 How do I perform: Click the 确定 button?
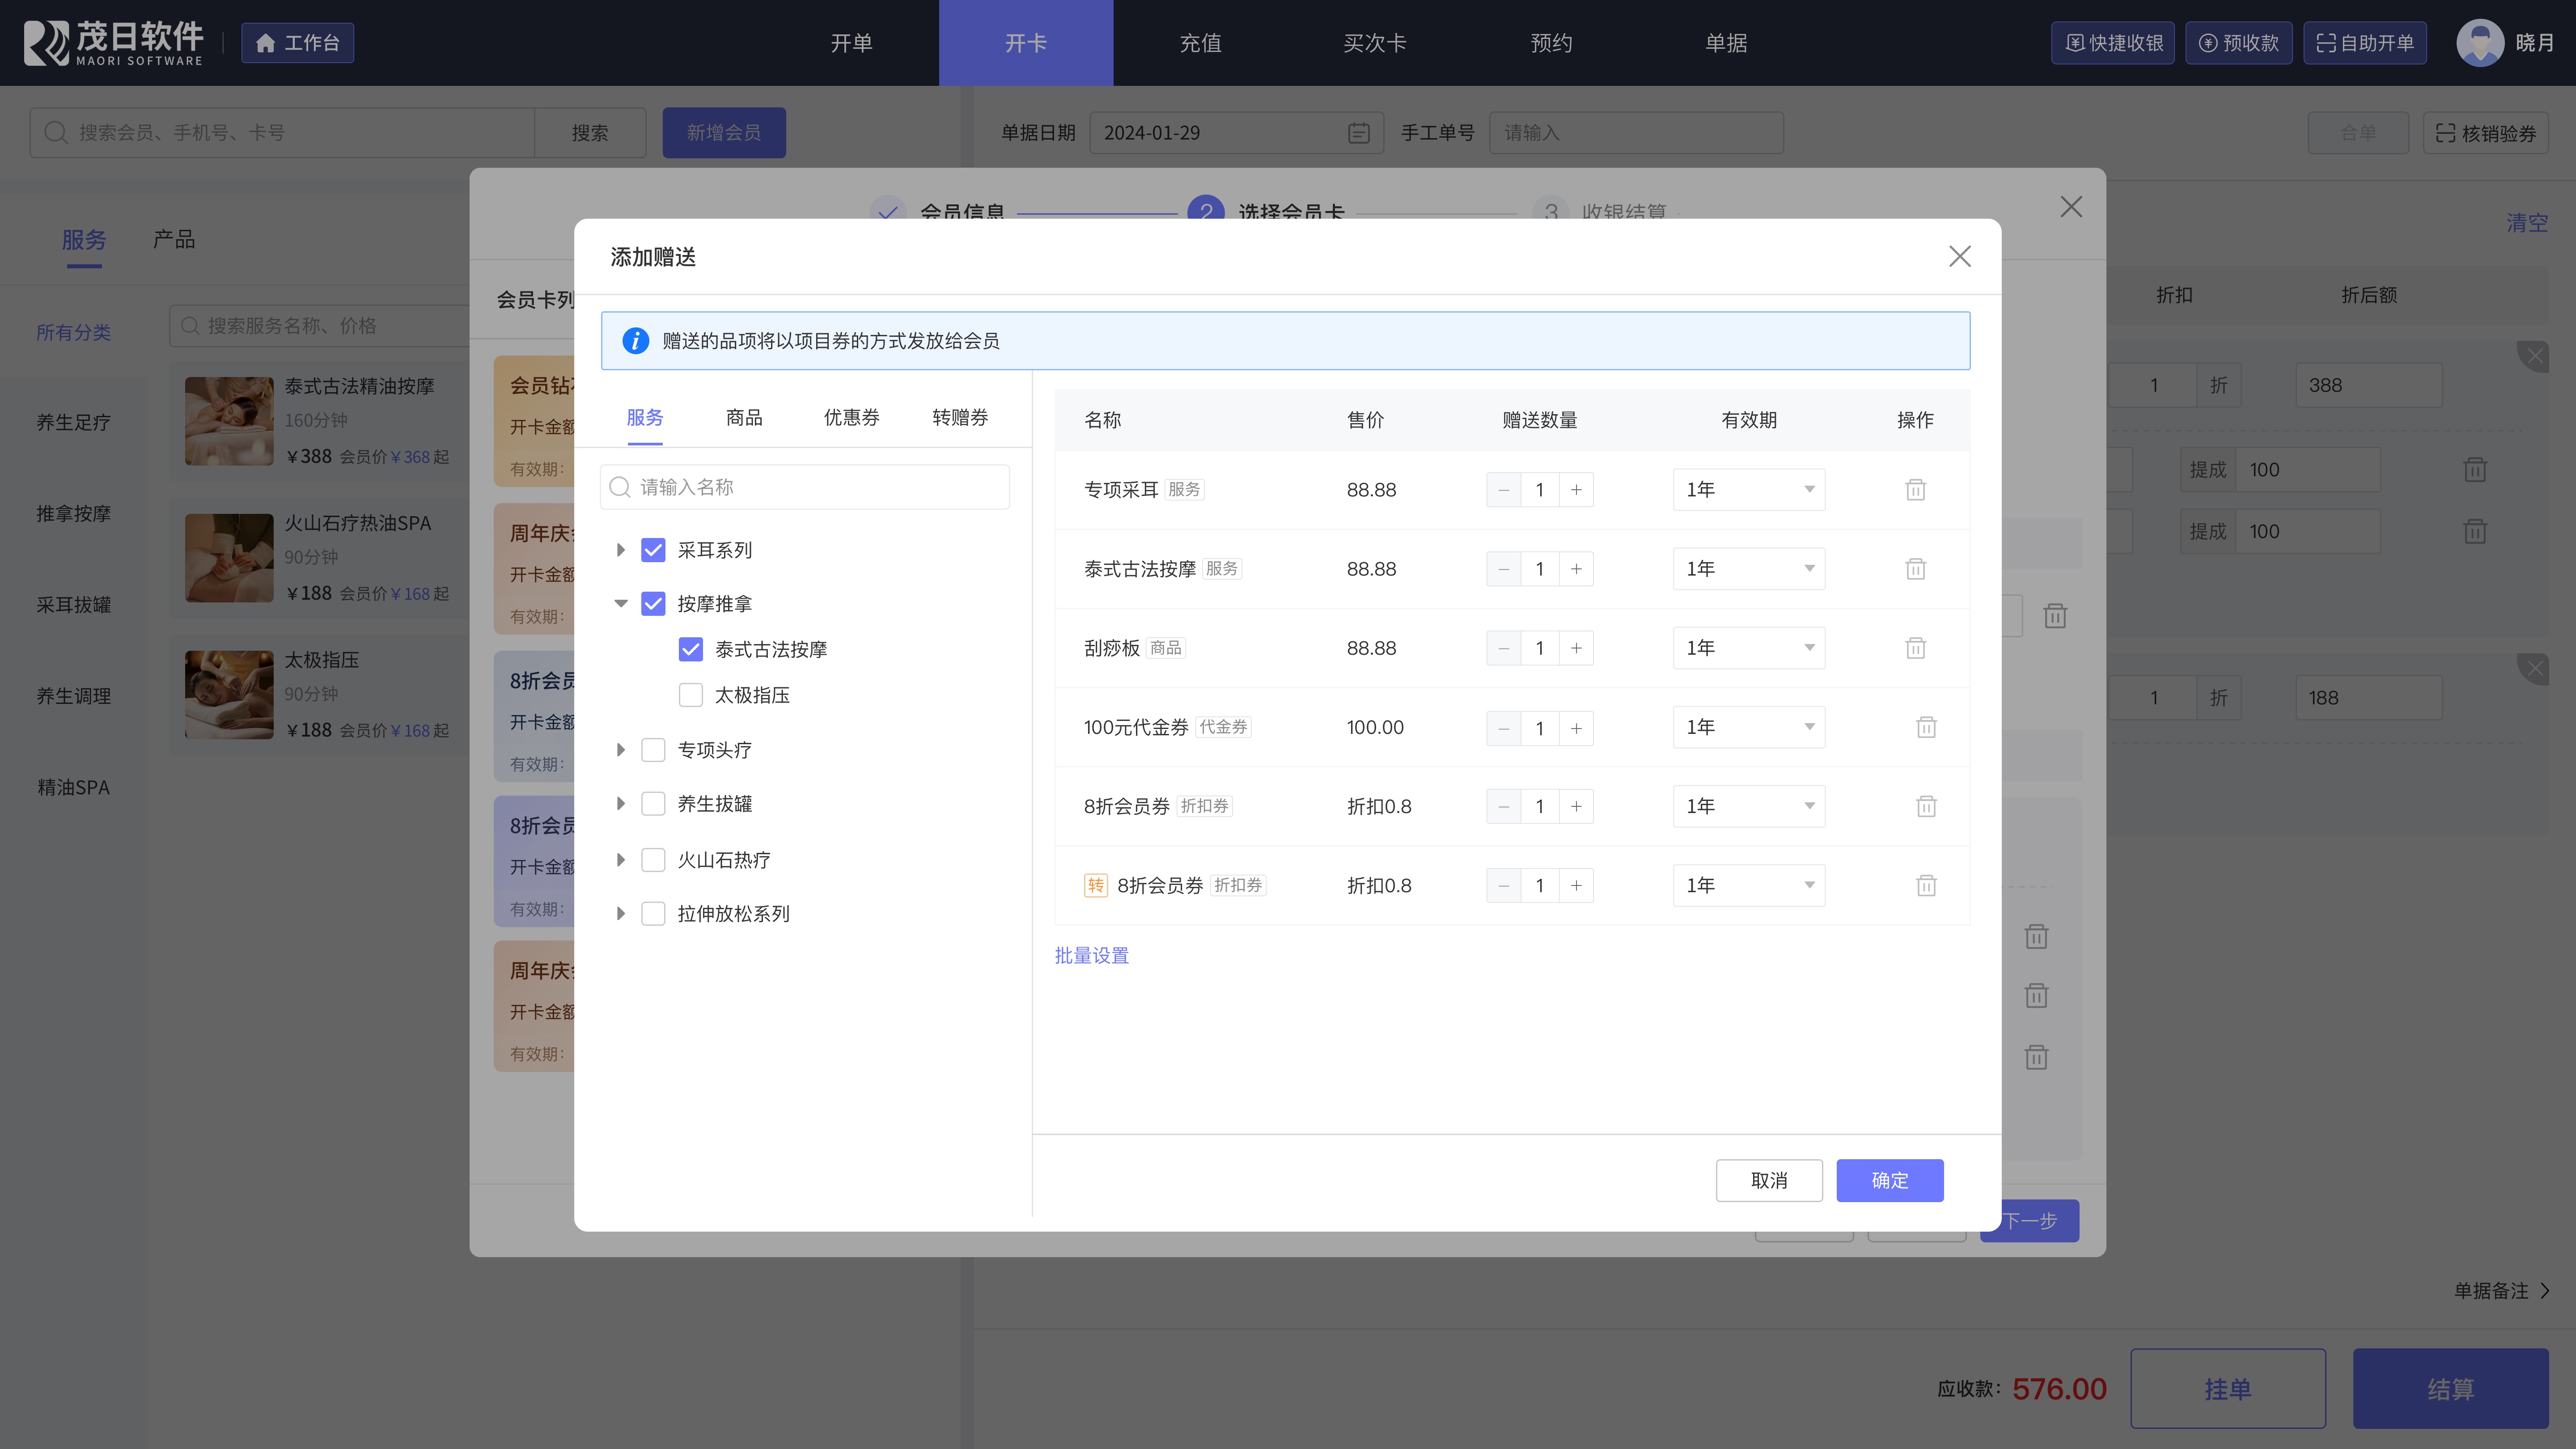point(1889,1180)
